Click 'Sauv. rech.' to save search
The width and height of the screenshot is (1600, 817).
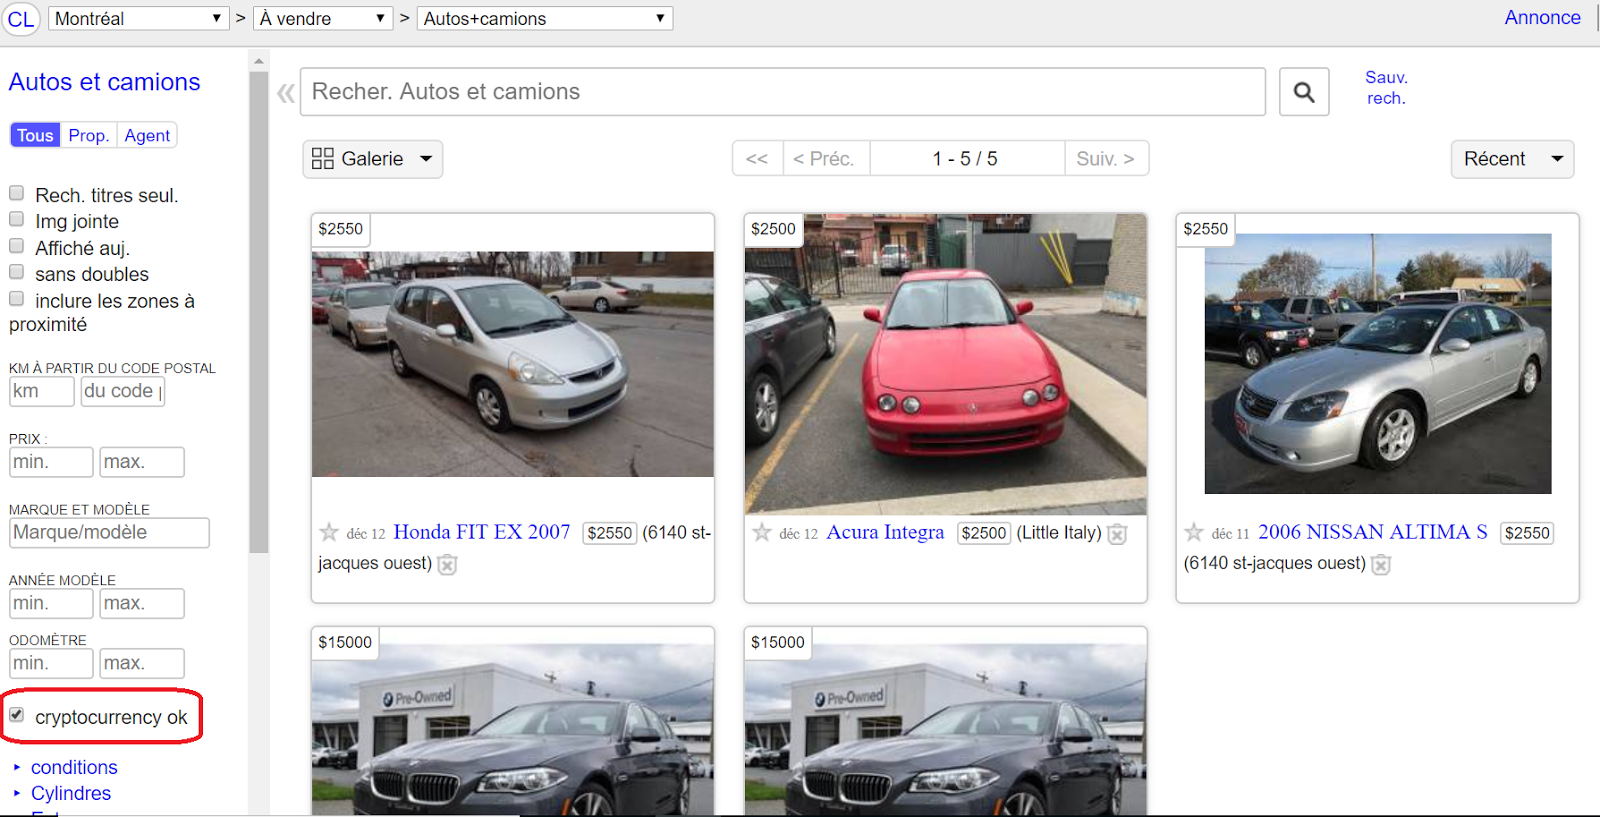click(1386, 88)
